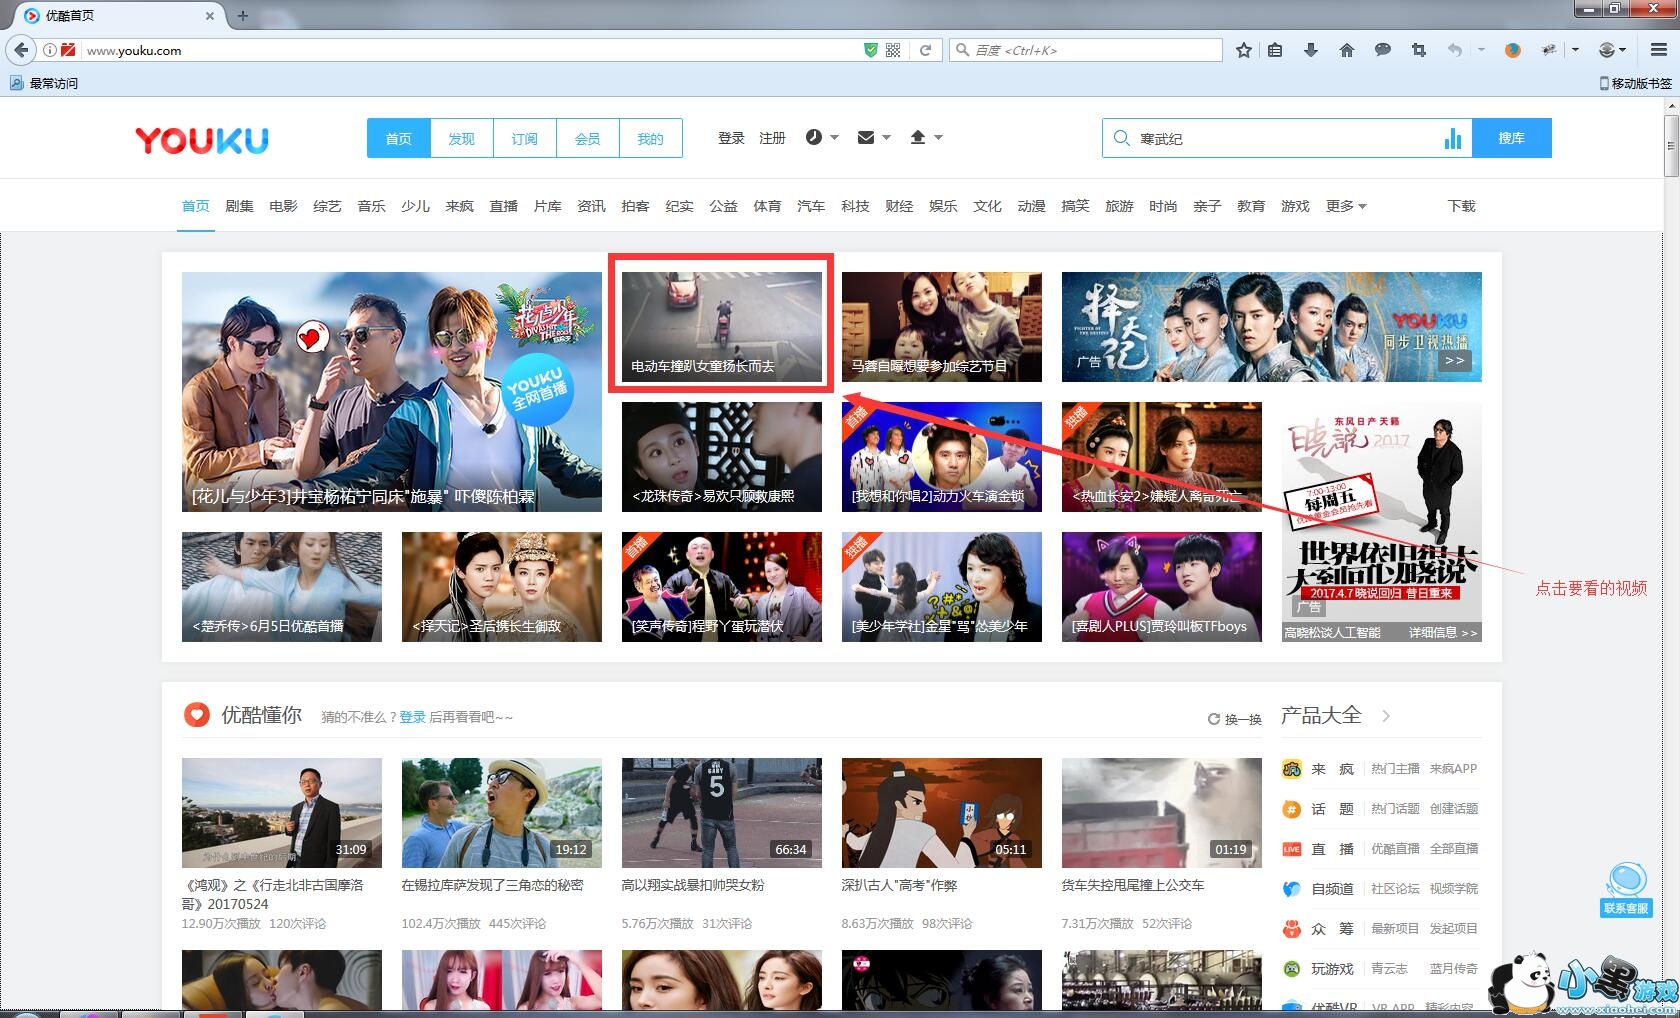The width and height of the screenshot is (1680, 1018).
Task: Open browser downloads arrow icon
Action: [x=1310, y=50]
